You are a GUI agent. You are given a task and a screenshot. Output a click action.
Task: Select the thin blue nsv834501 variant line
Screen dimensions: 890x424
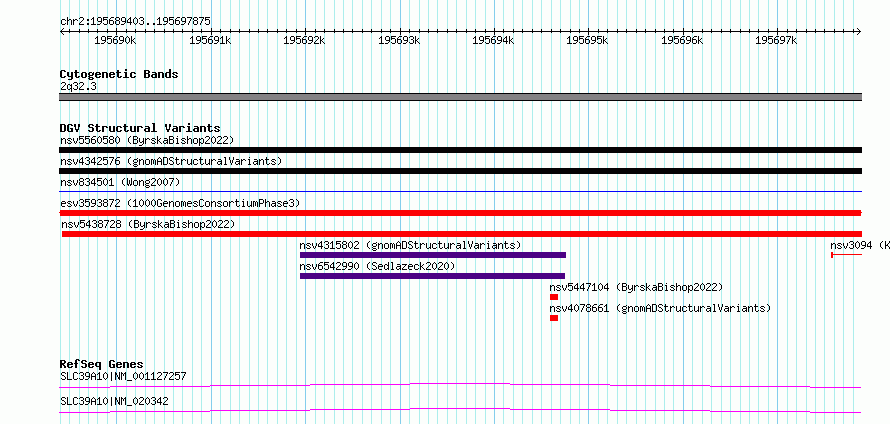(x=460, y=192)
